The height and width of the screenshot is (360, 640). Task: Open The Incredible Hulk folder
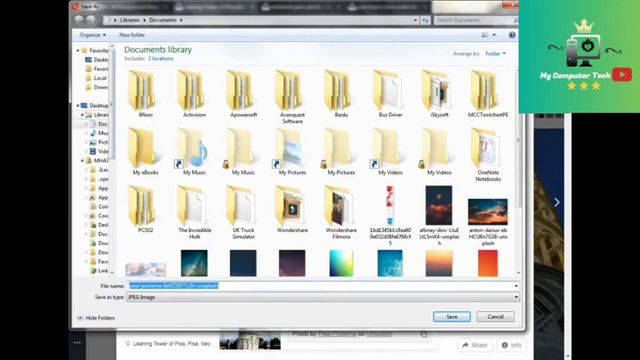[194, 212]
